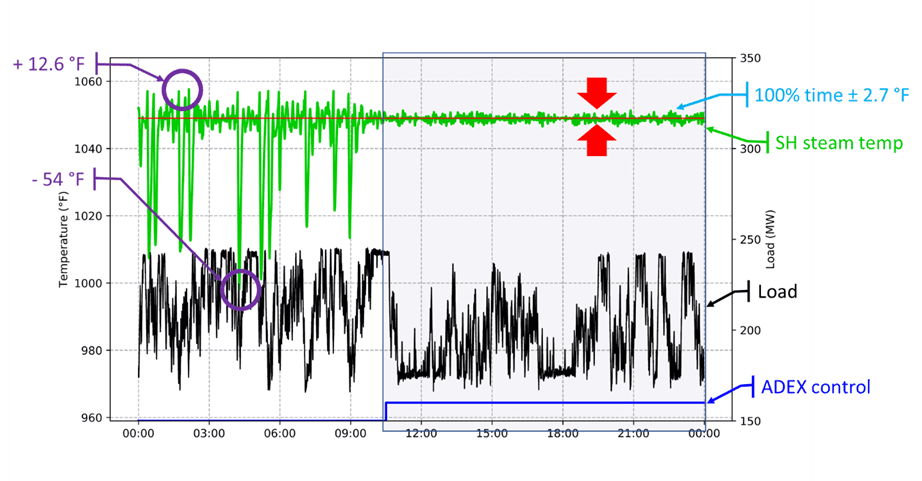Click the 150 load tick label
This screenshot has width=922, height=481.
(750, 422)
